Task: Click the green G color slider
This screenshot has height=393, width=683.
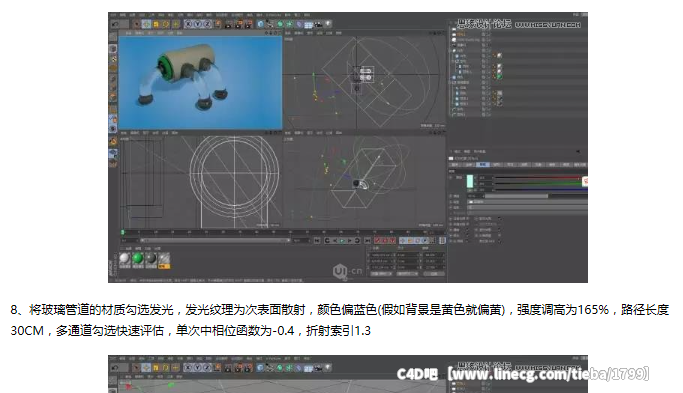Action: pos(538,183)
